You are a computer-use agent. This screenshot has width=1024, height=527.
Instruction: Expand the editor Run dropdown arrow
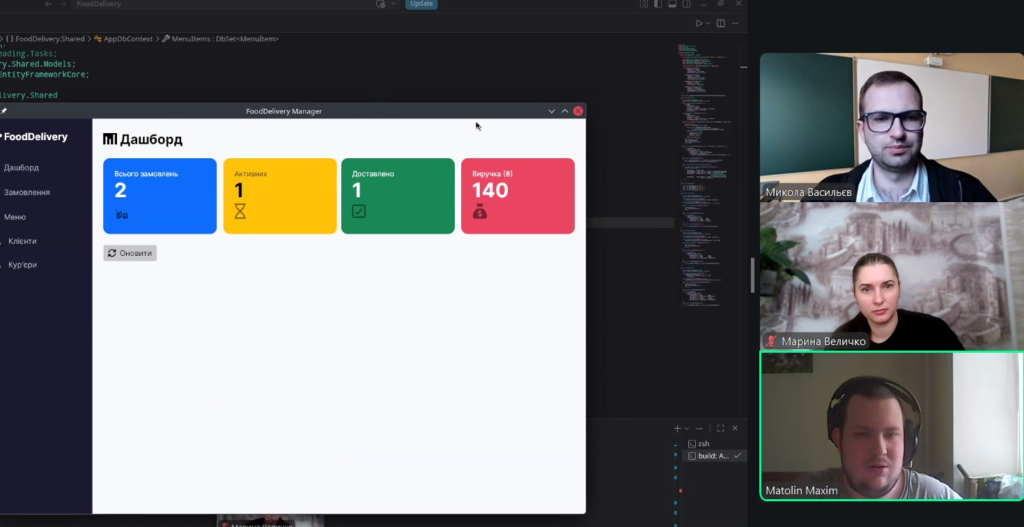pyautogui.click(x=709, y=23)
